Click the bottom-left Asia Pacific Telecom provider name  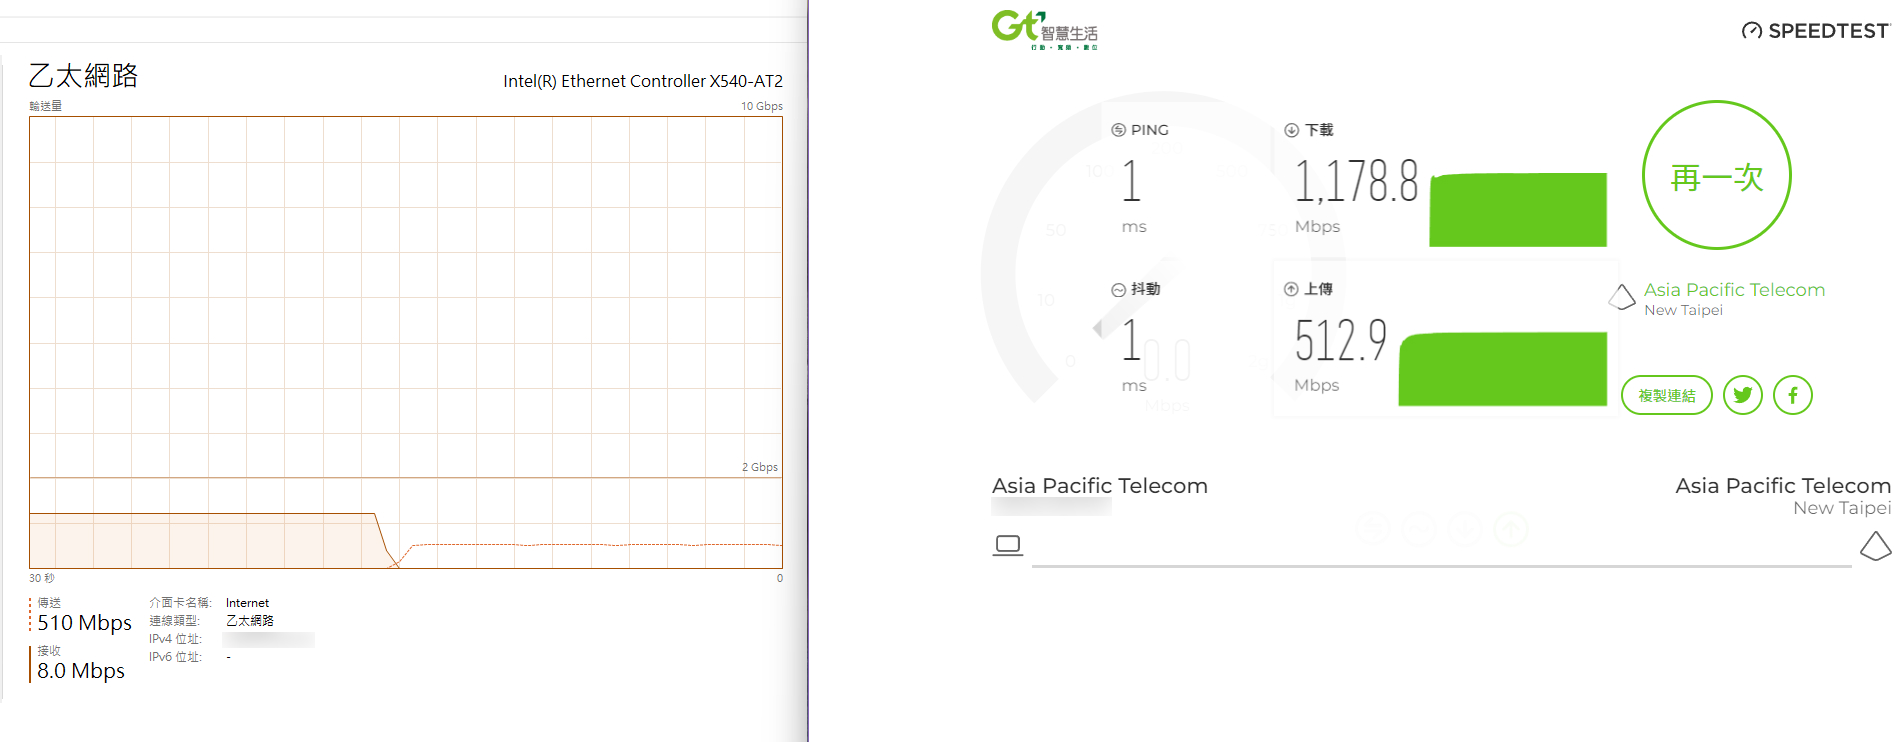1099,486
